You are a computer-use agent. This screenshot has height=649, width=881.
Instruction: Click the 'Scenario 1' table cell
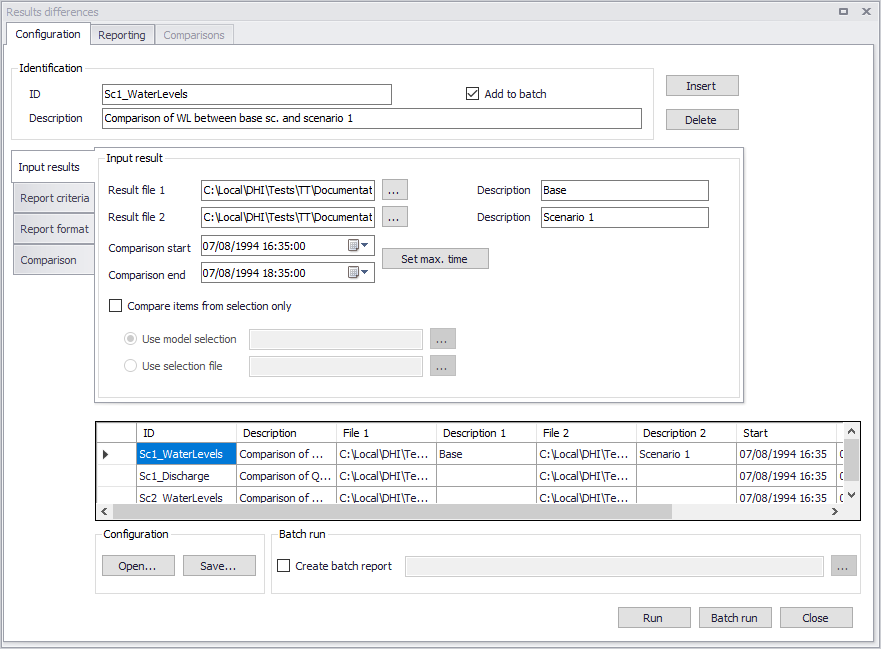[686, 454]
